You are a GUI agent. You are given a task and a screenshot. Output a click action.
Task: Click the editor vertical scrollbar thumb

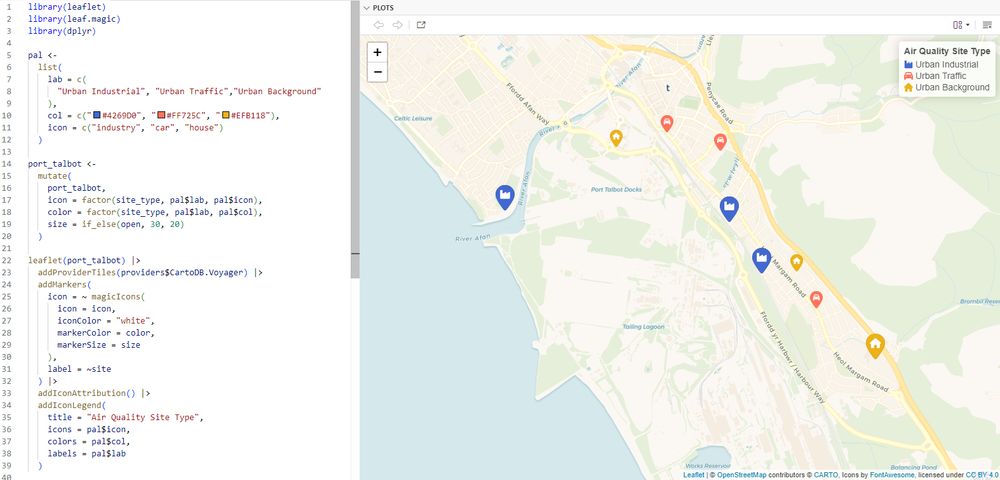tap(355, 139)
